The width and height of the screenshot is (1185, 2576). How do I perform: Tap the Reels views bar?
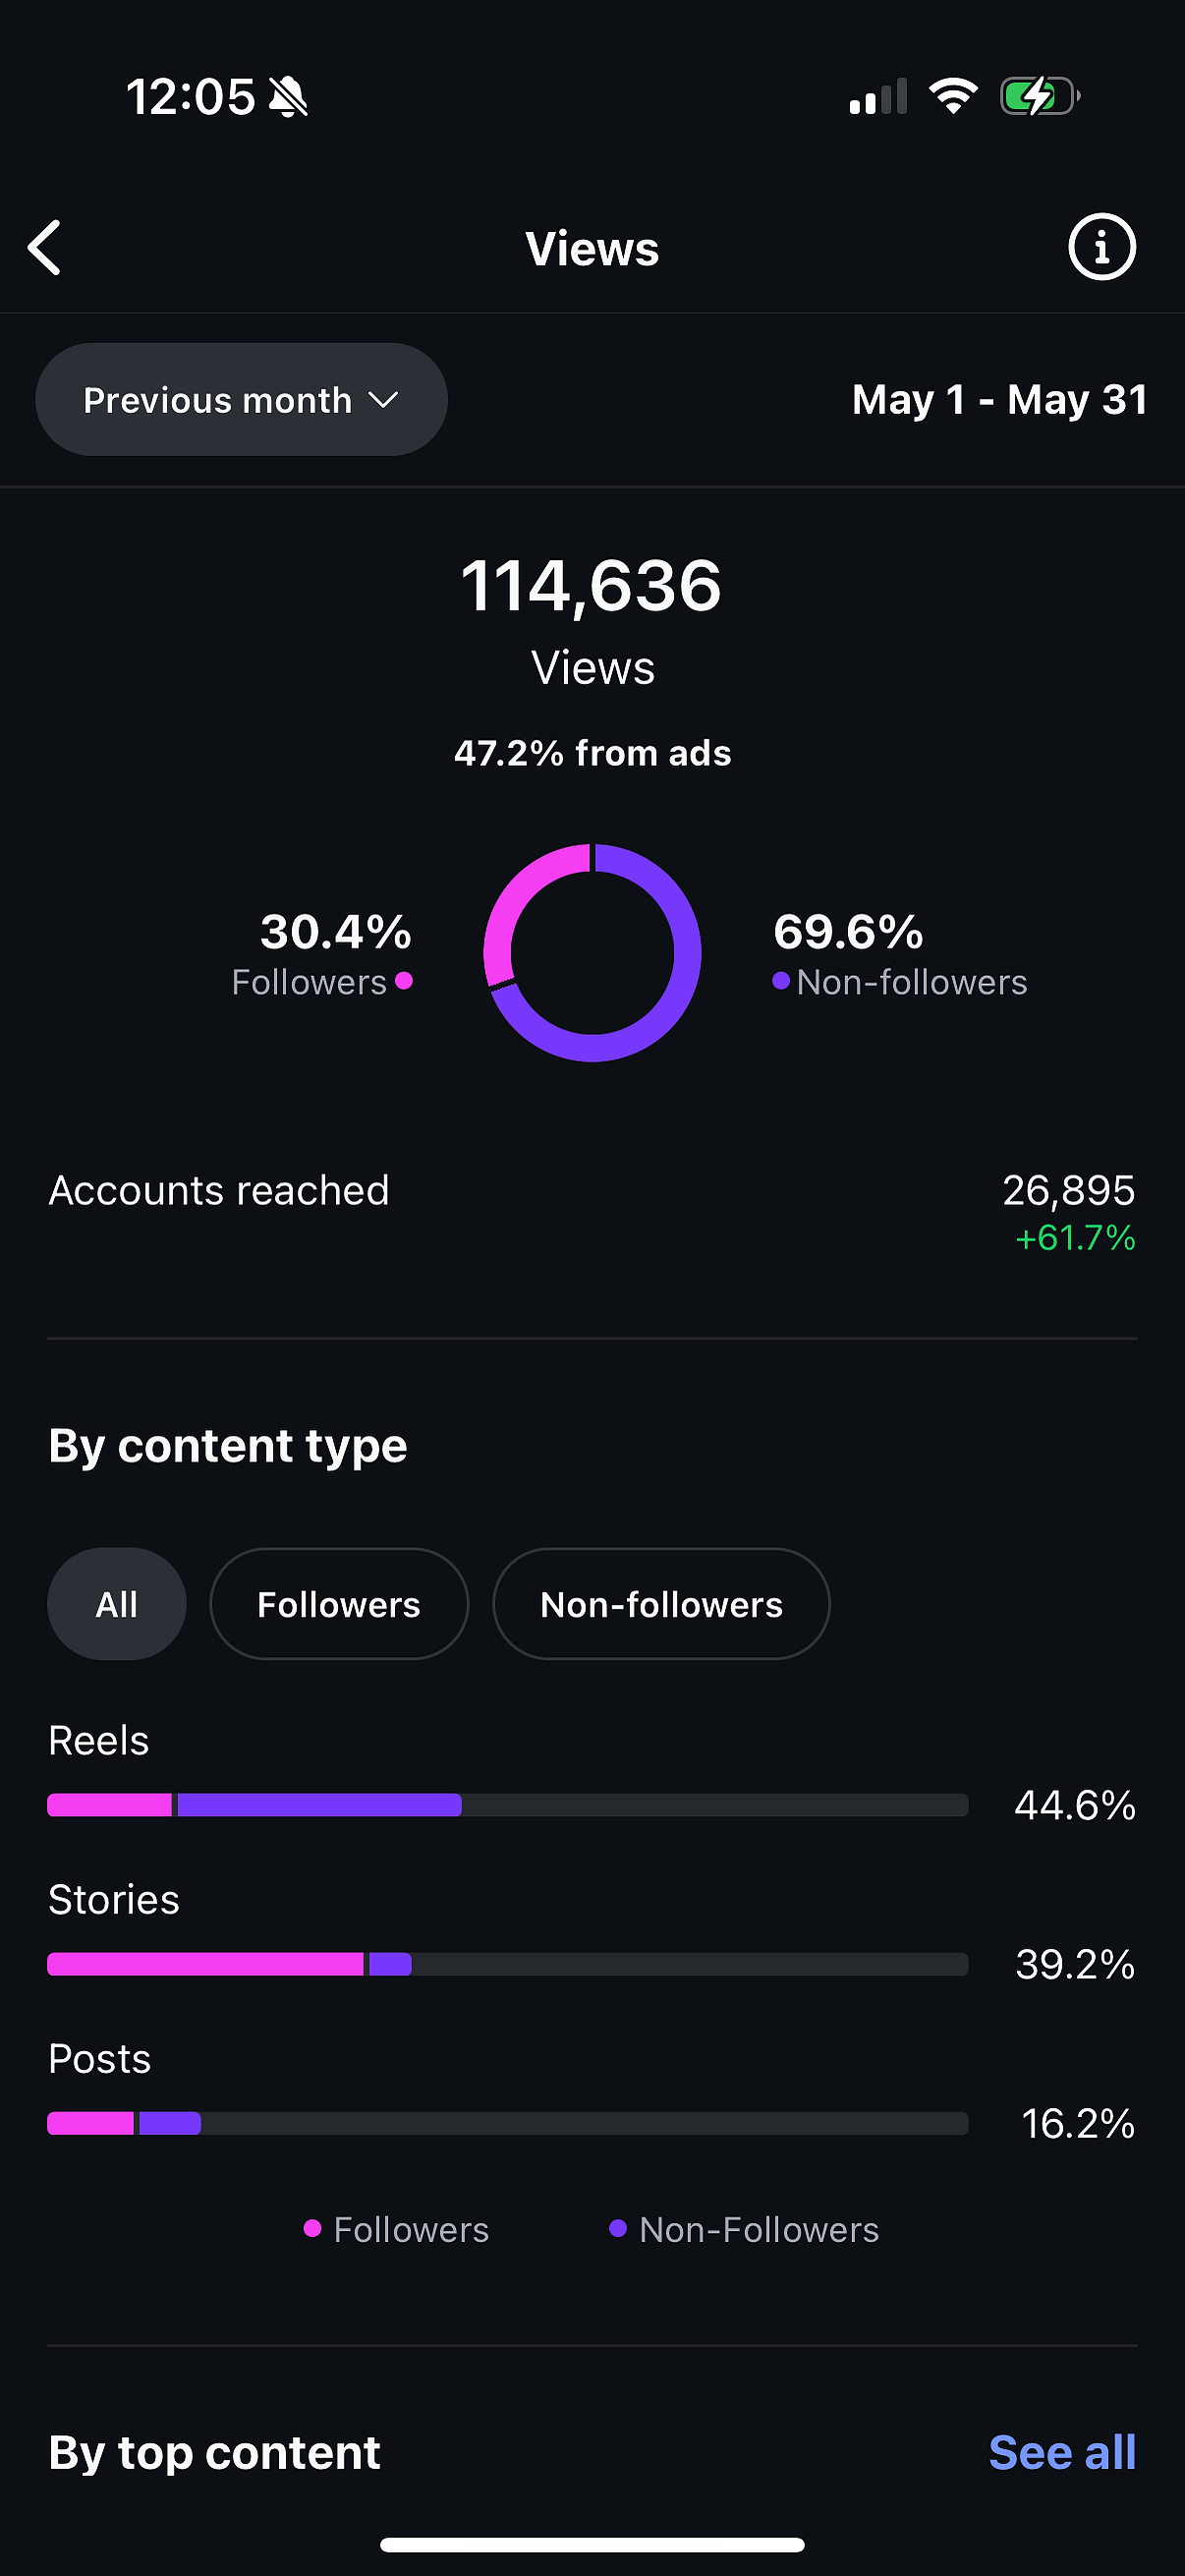click(x=507, y=1805)
